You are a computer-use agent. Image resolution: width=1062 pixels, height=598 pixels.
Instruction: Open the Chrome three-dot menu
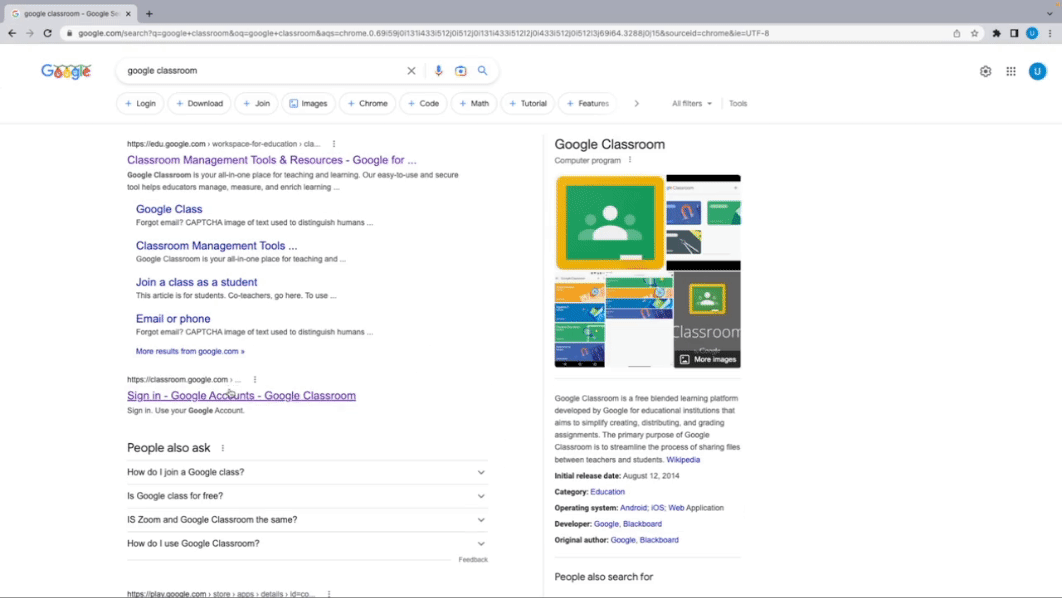pos(1050,33)
